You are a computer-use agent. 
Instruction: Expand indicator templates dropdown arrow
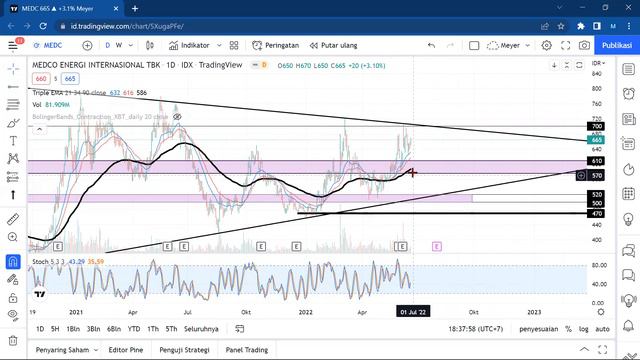[219, 45]
